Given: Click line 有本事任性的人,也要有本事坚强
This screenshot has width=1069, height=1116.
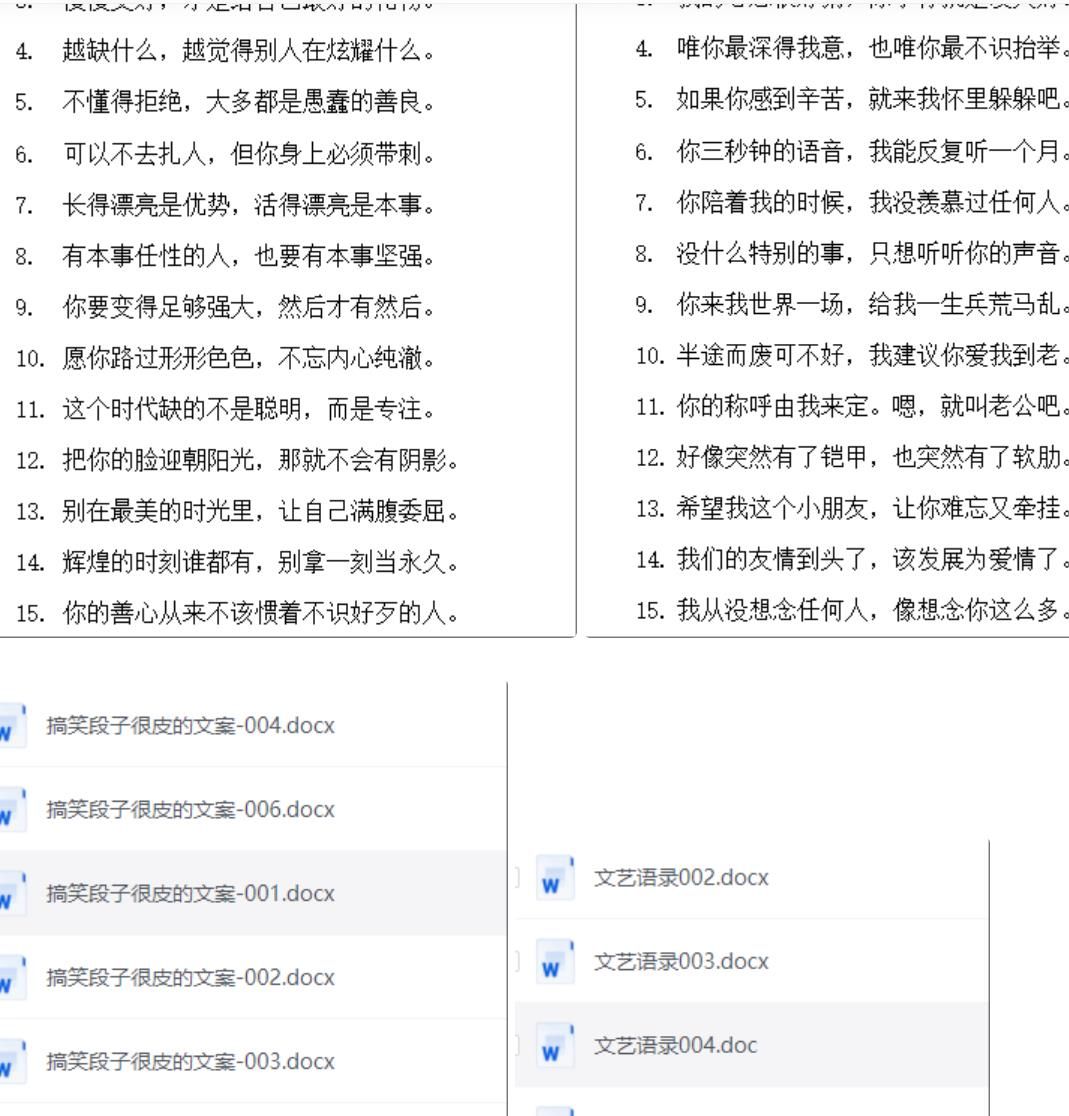Looking at the screenshot, I should pos(249,256).
